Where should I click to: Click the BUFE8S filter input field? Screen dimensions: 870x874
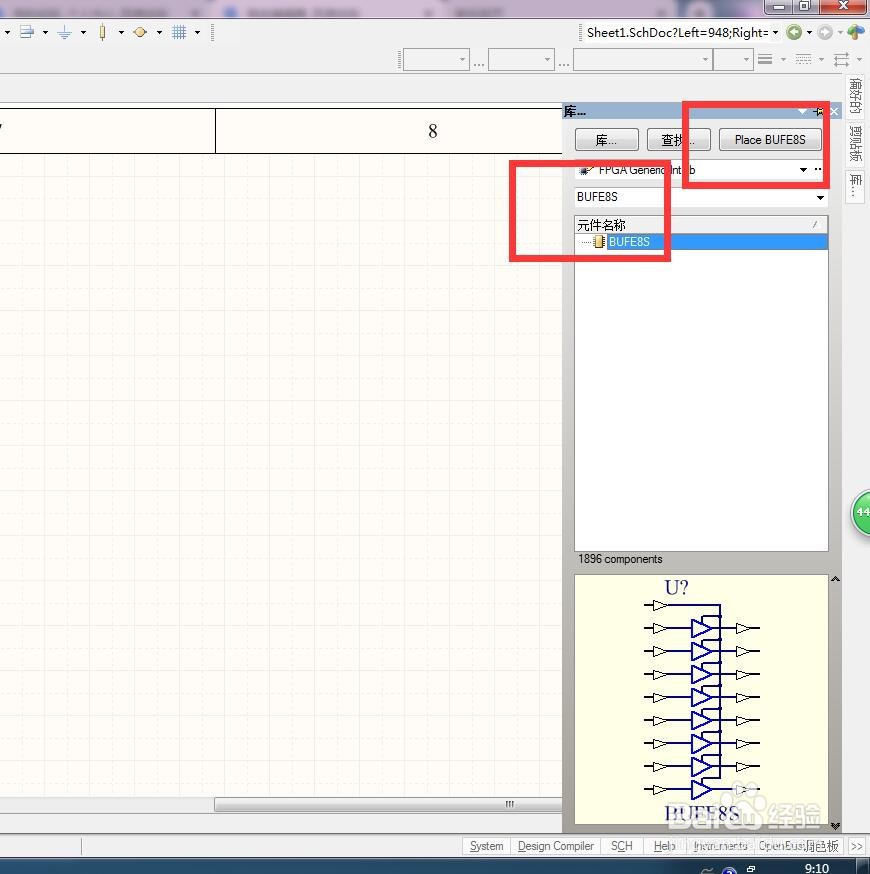694,197
